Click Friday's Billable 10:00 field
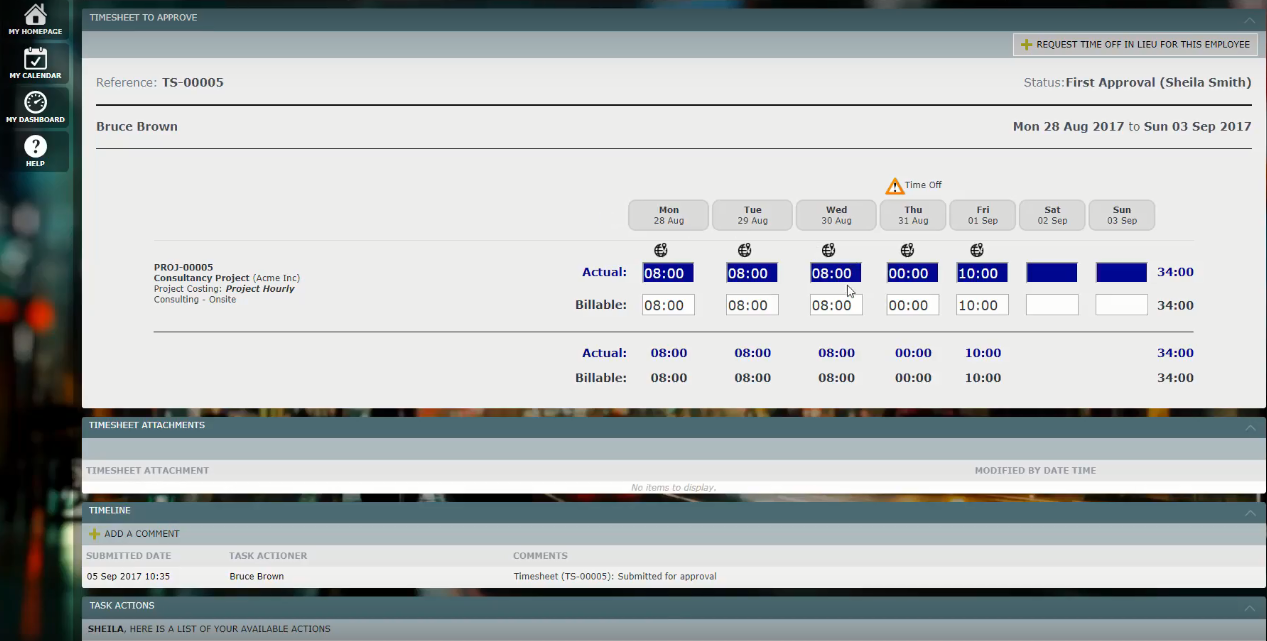Screen dimensions: 1267x641 tap(982, 305)
